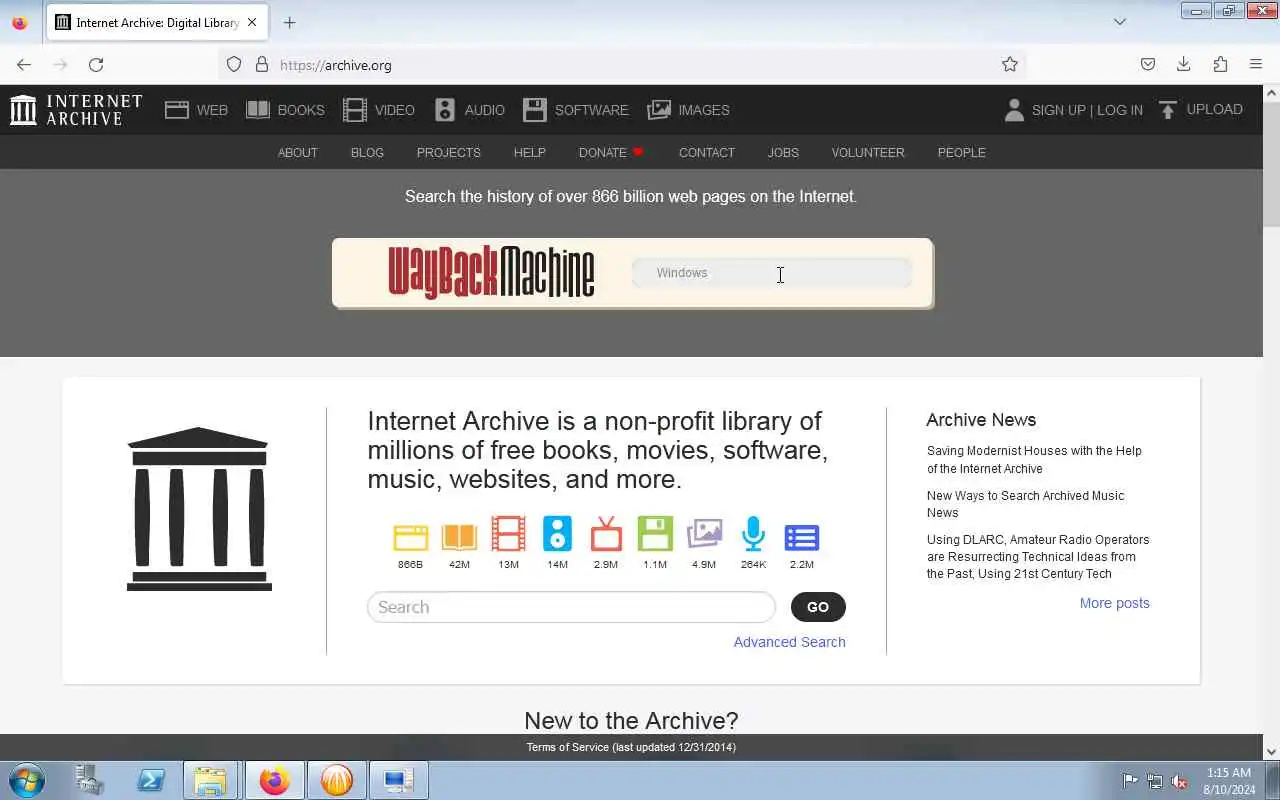This screenshot has width=1280, height=800.
Task: Close the Internet Archive tab
Action: (x=252, y=22)
